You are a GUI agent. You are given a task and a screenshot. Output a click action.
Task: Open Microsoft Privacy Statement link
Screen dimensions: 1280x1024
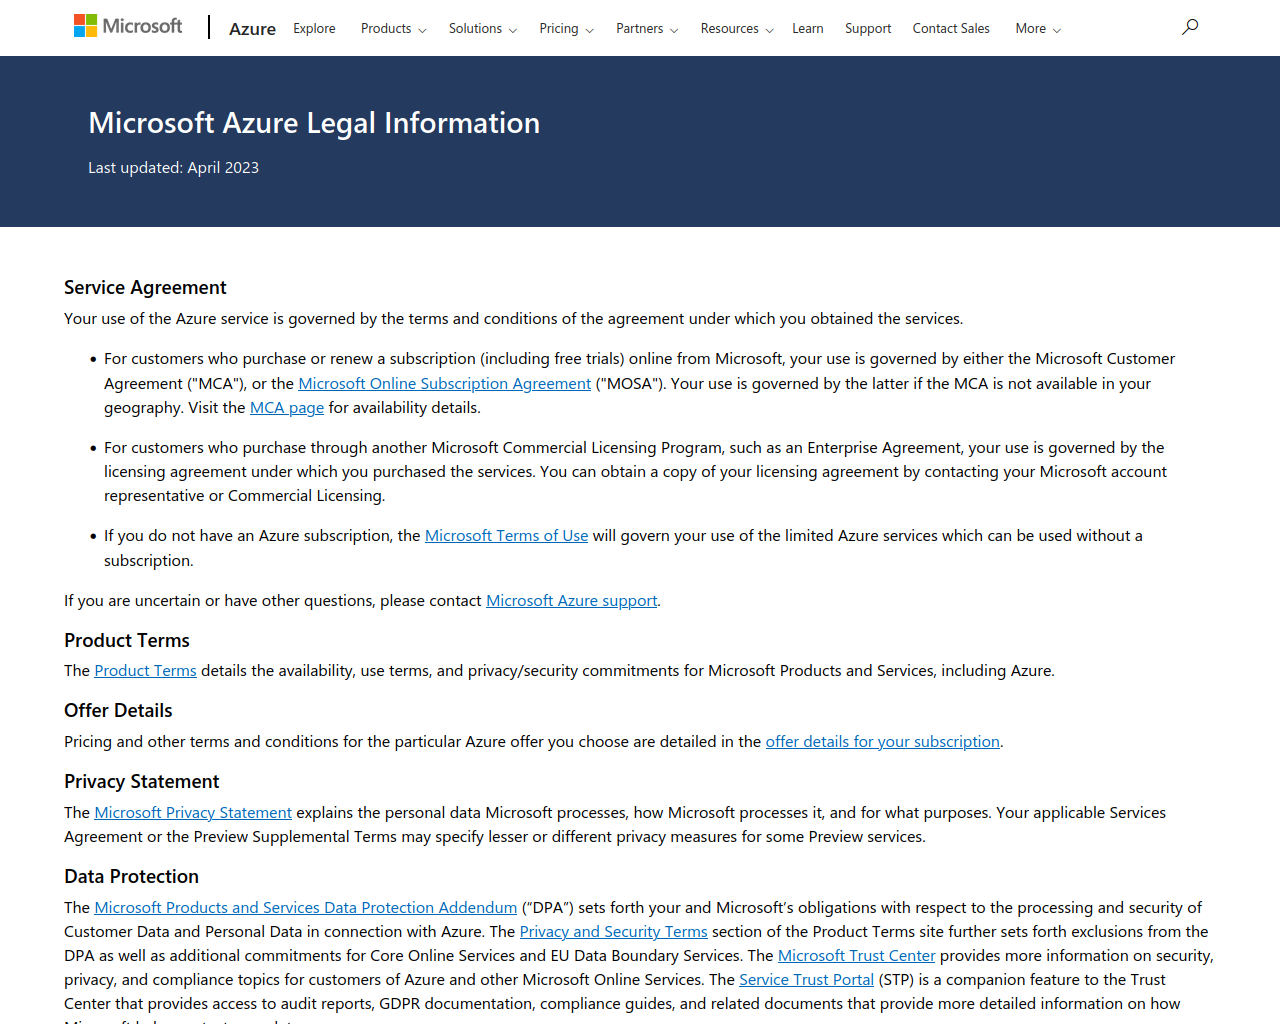click(x=193, y=812)
